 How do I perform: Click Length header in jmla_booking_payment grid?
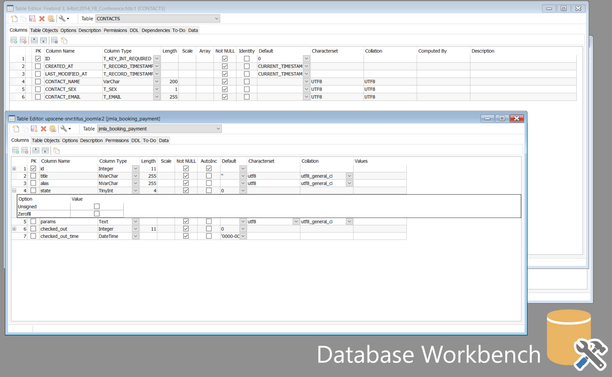(148, 161)
